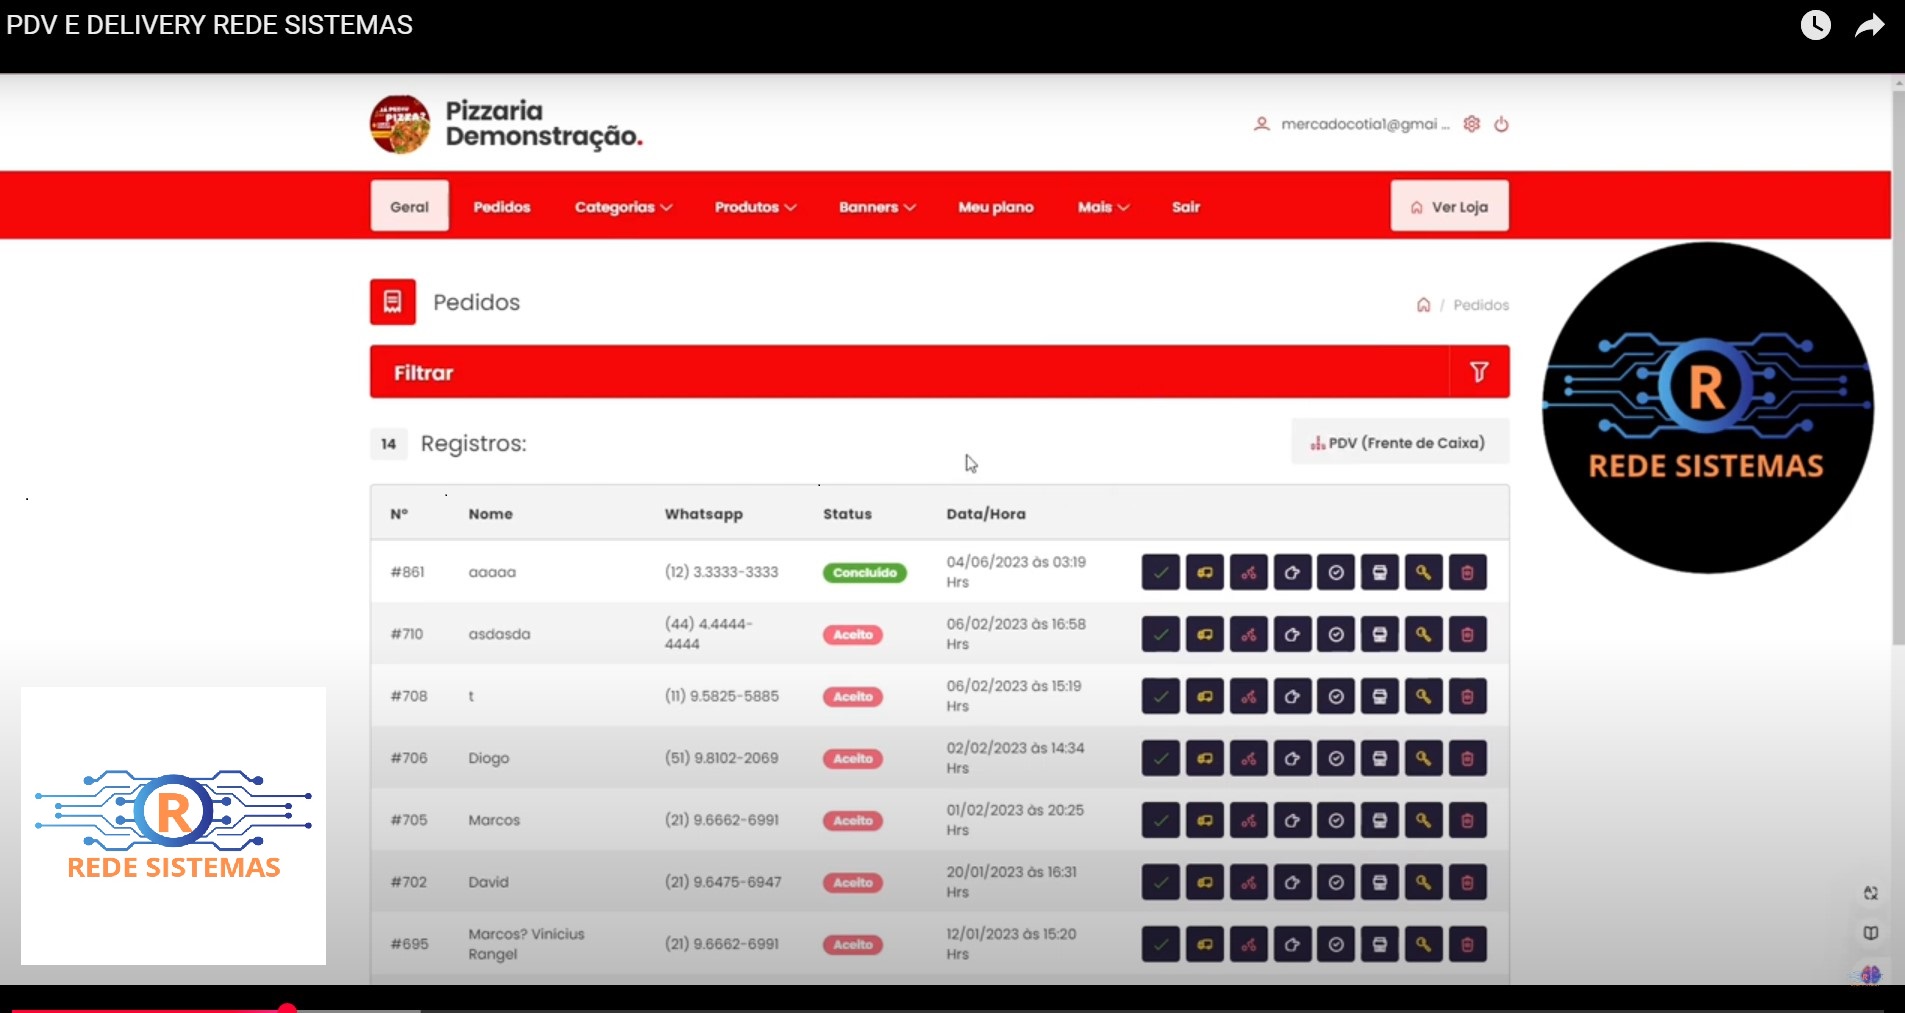Click the mercadocotial@gmai... account link
1905x1013 pixels.
(1352, 124)
